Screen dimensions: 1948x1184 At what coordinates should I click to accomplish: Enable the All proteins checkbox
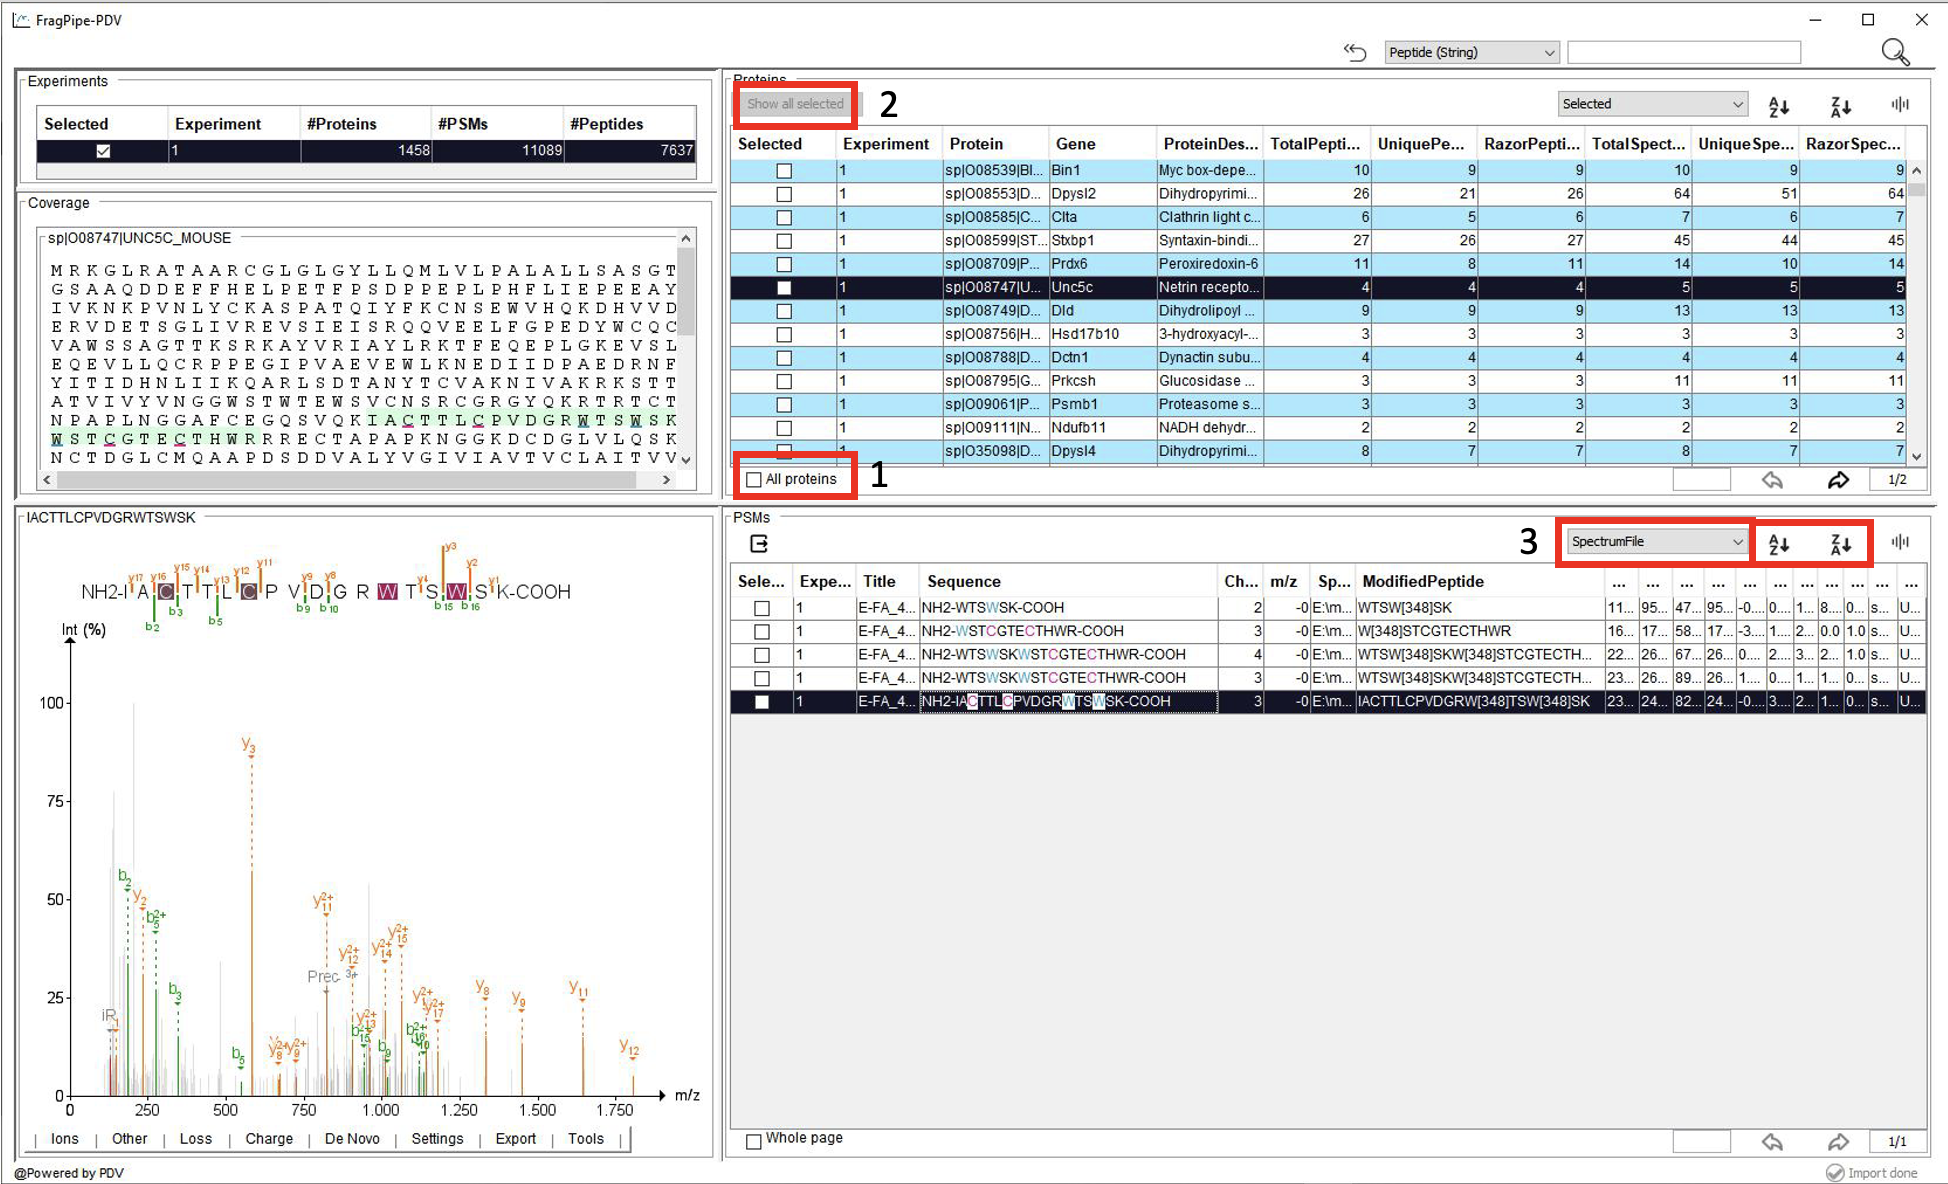click(754, 479)
